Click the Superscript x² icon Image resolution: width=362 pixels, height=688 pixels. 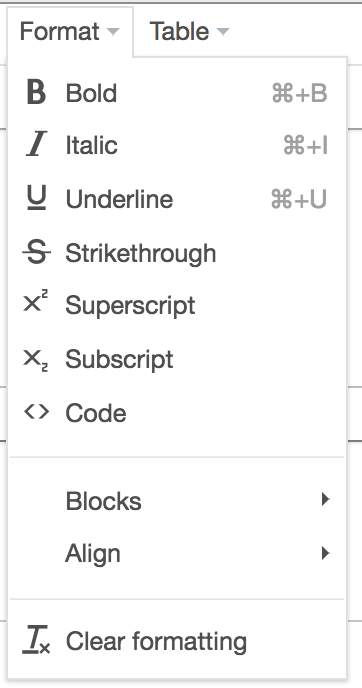click(36, 303)
